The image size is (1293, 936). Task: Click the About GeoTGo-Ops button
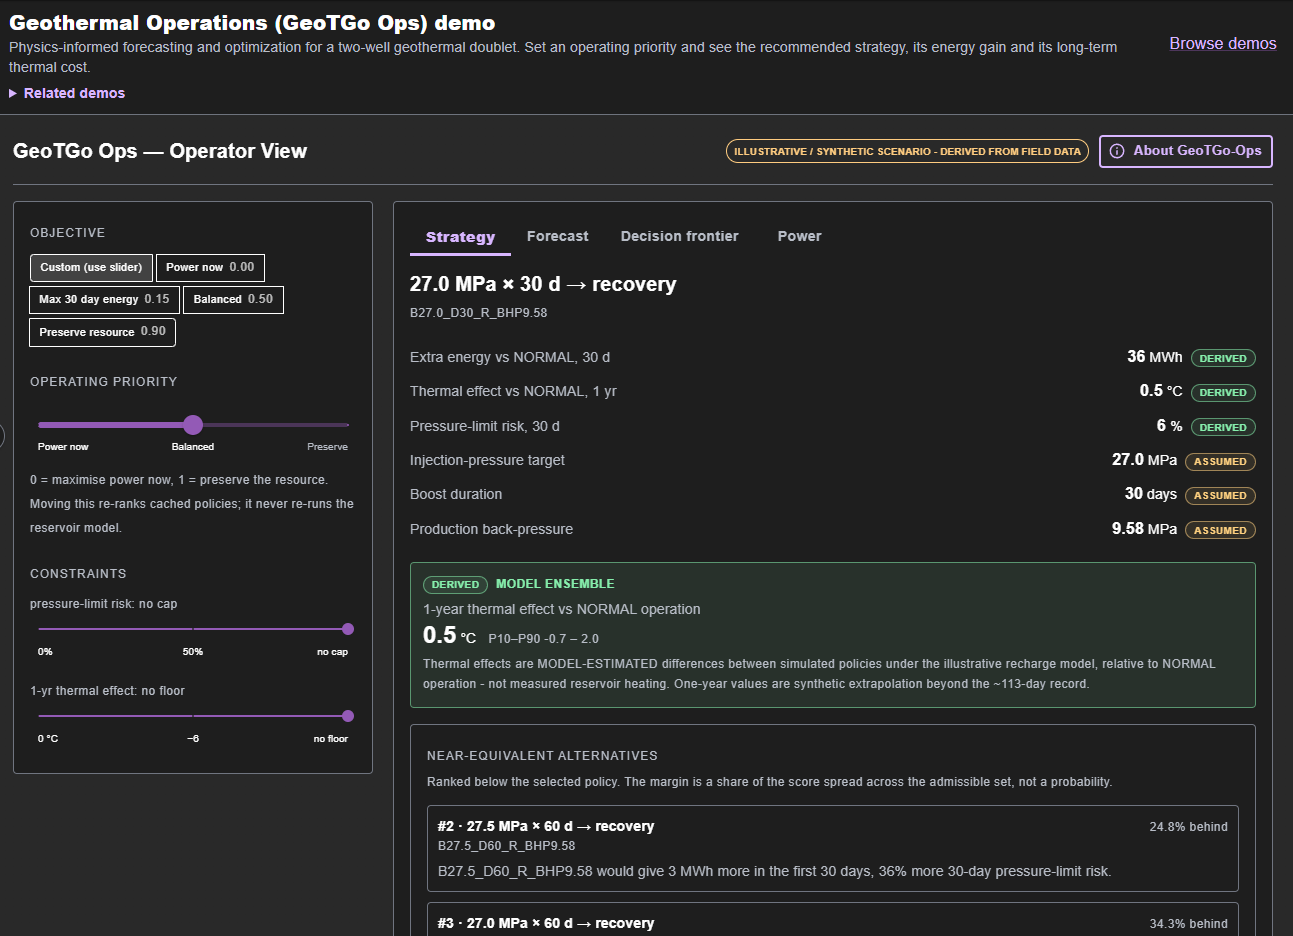(1186, 151)
